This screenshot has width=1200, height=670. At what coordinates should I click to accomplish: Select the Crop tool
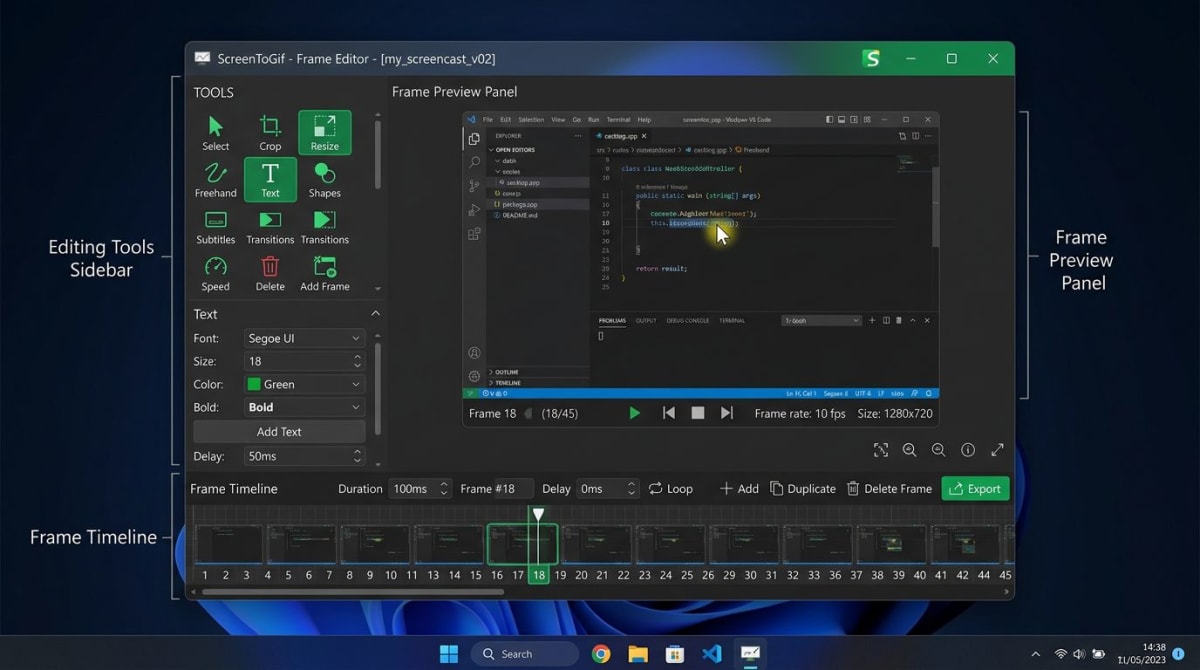coord(269,130)
